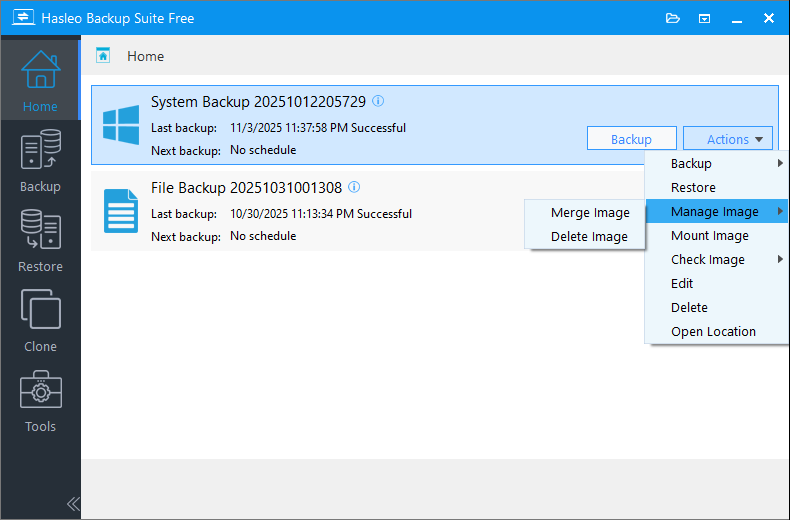The width and height of the screenshot is (790, 520).
Task: Close the Hasleo Backup Suite window
Action: tap(769, 18)
